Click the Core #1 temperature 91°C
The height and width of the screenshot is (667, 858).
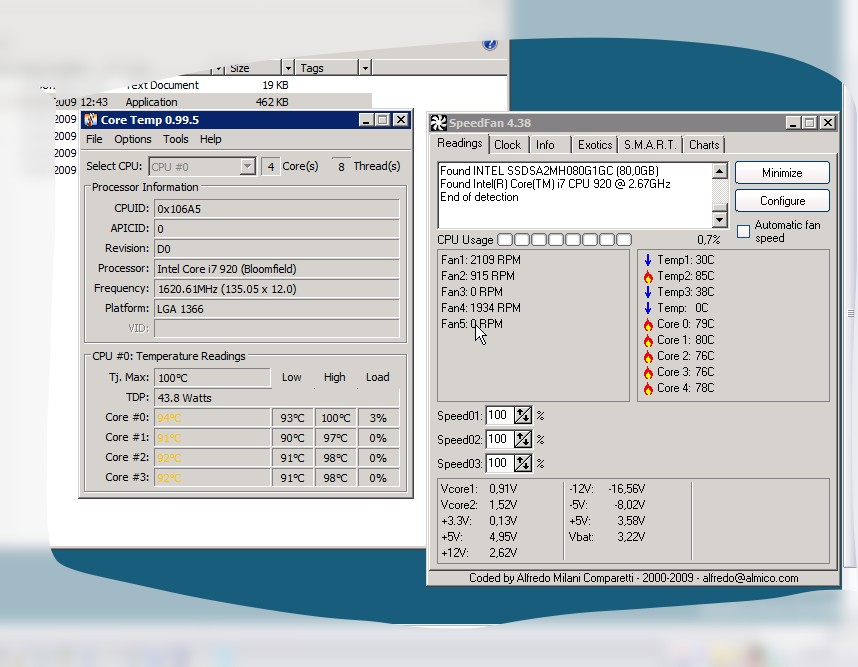click(x=212, y=438)
